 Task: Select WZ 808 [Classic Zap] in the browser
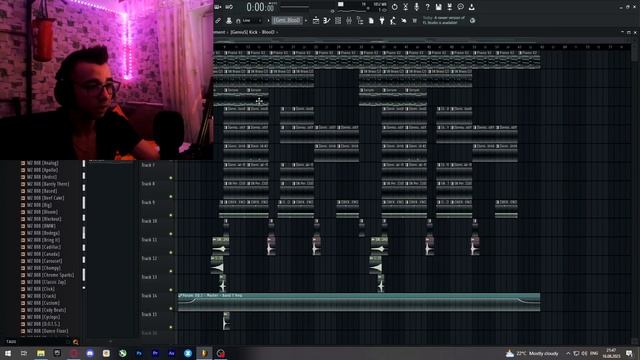click(46, 282)
